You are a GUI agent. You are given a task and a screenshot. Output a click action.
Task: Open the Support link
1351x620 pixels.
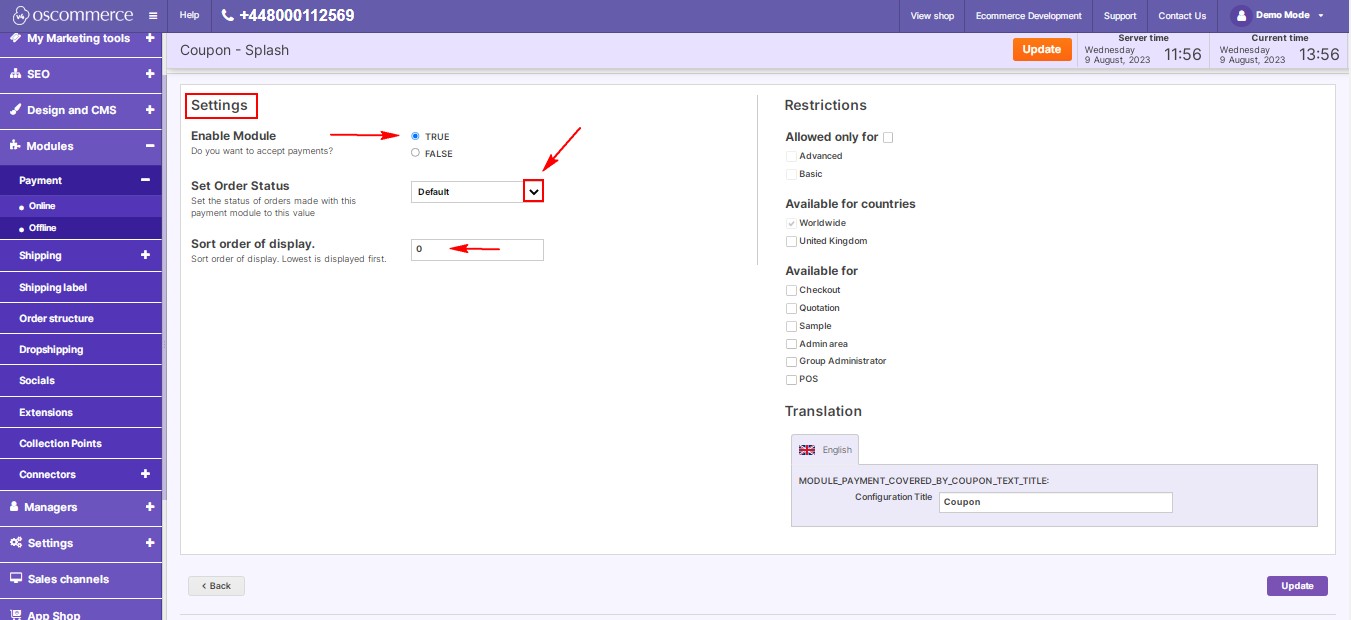pyautogui.click(x=1120, y=16)
